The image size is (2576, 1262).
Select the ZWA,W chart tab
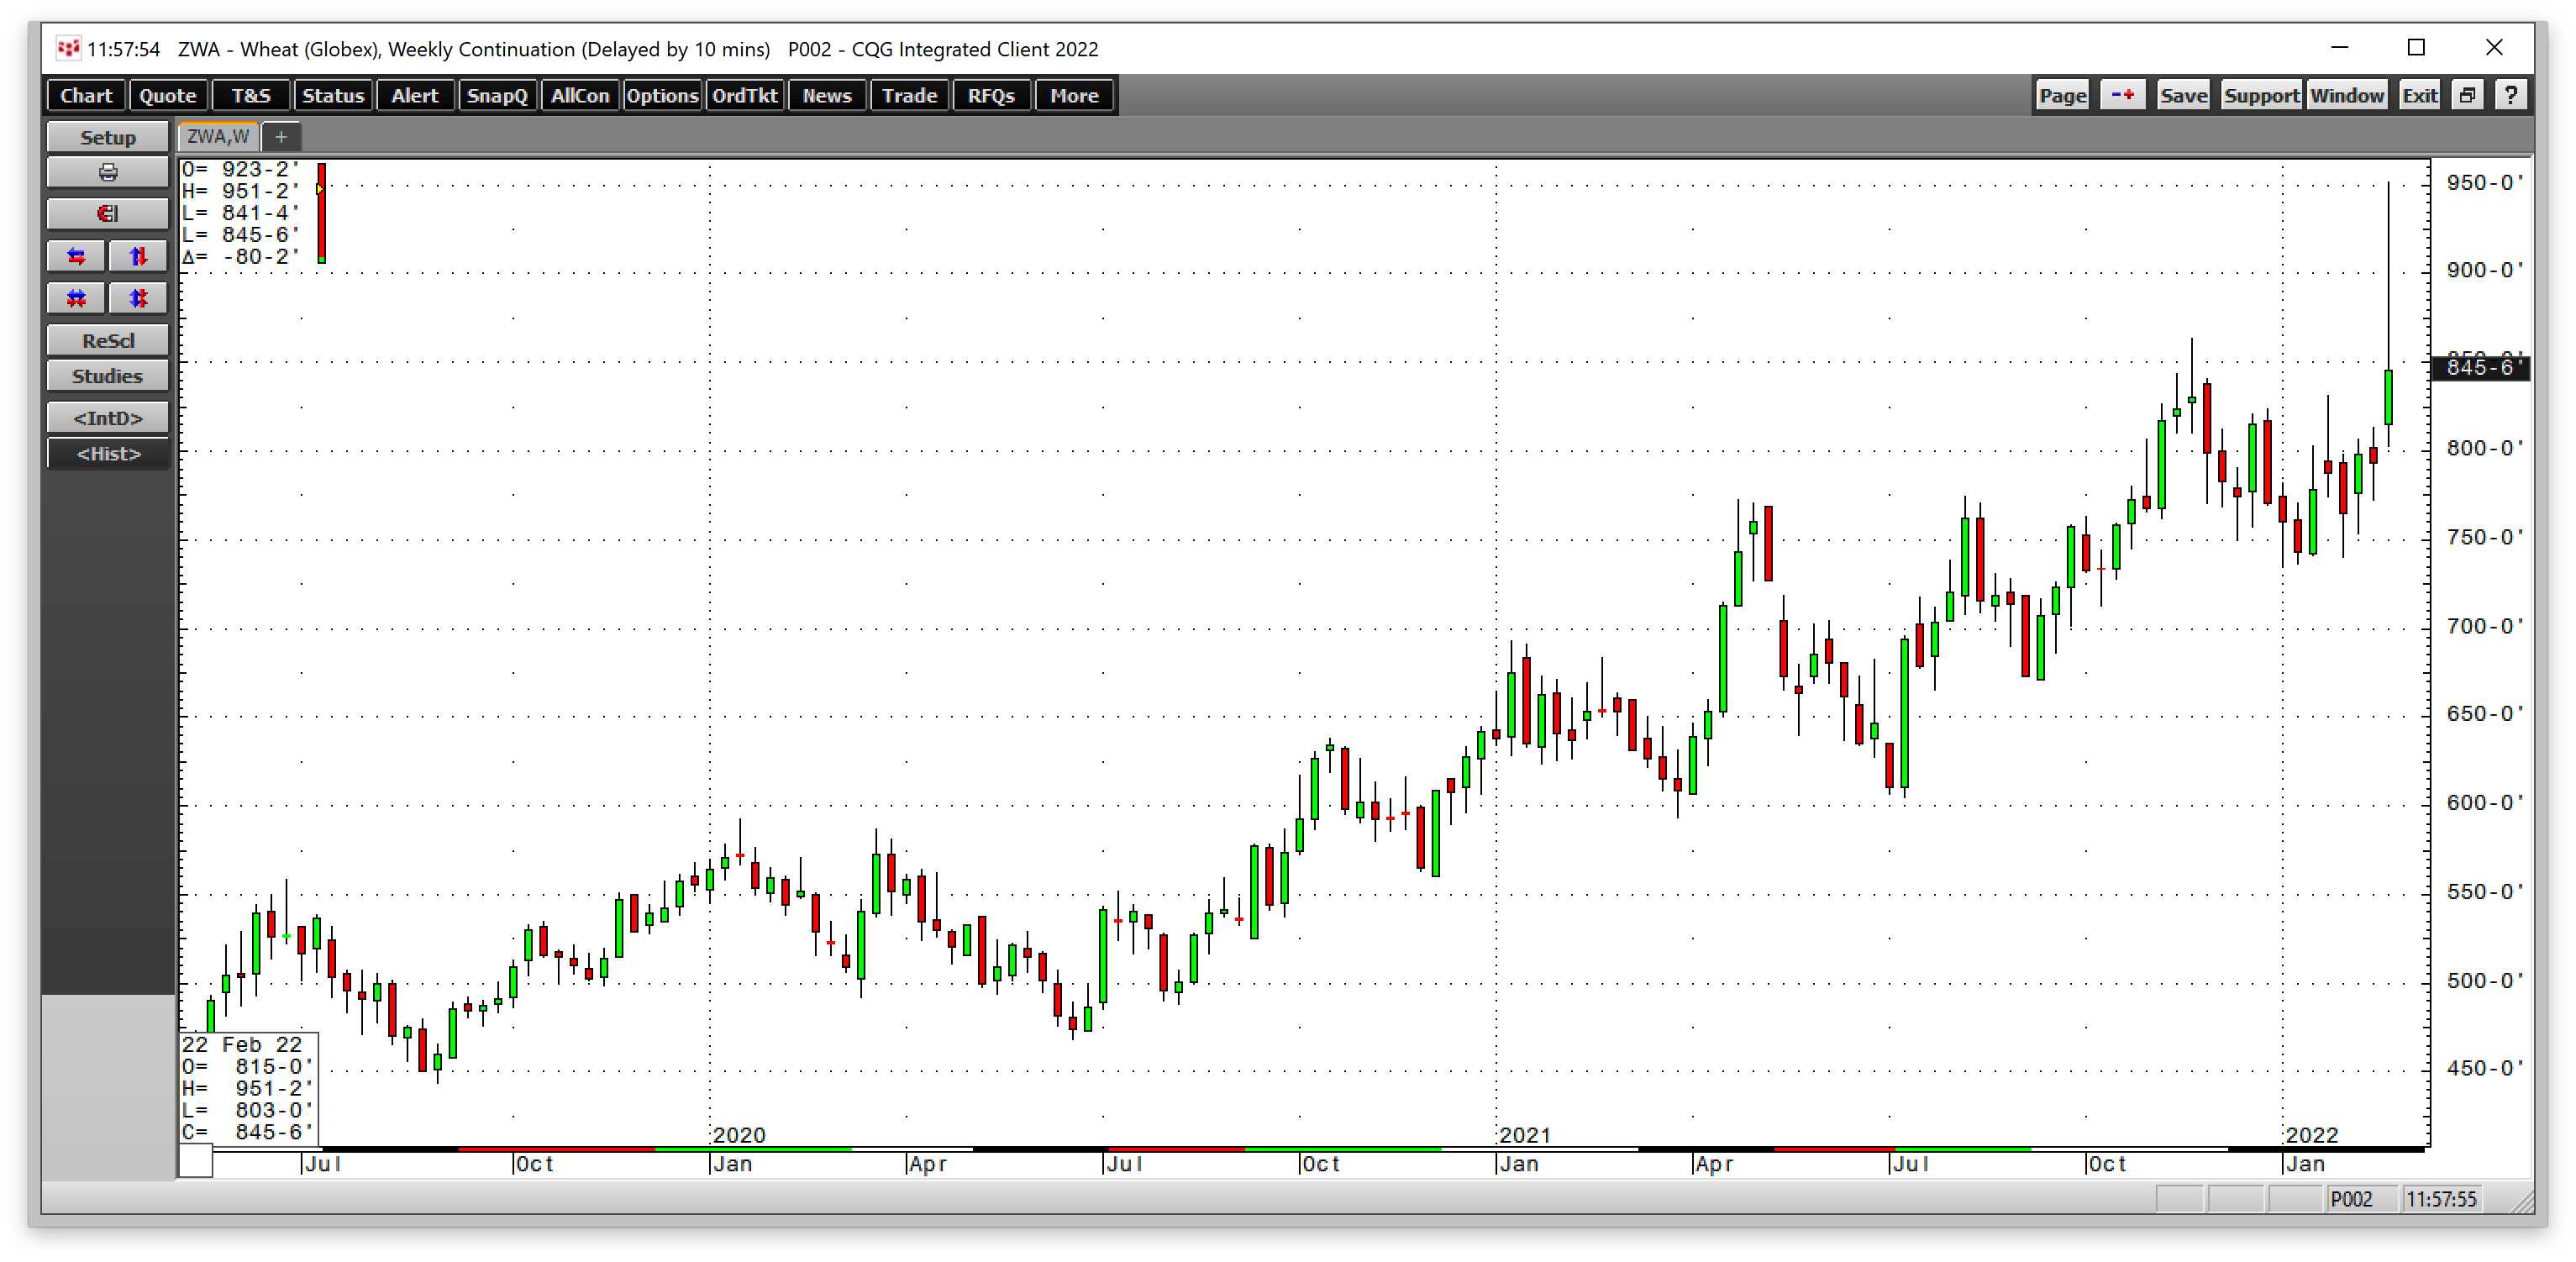(x=218, y=137)
